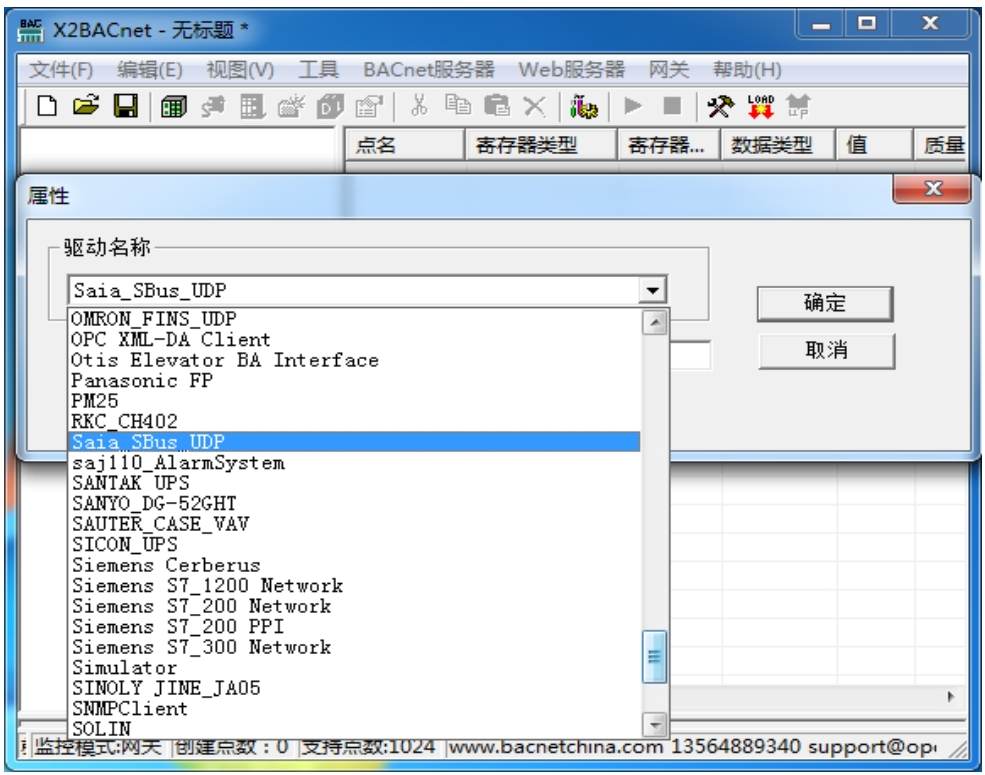
Task: Select SINOLY JINE_JA05 driver
Action: (x=354, y=688)
